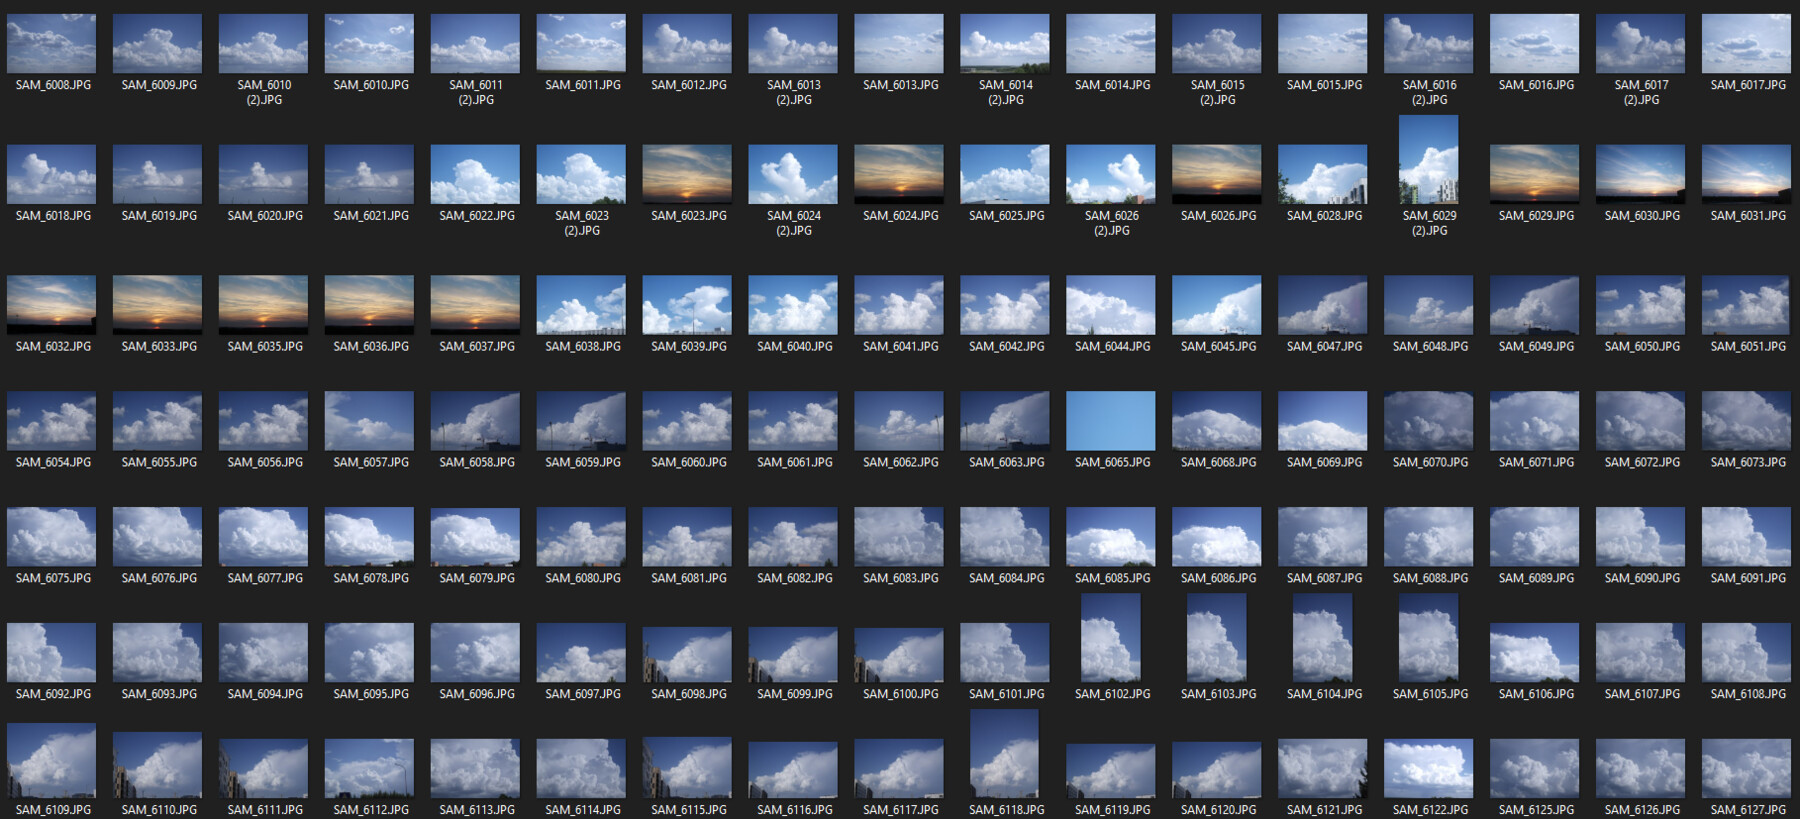Click the SAM_6106.JPG thumbnail
The image size is (1800, 819).
[1536, 653]
